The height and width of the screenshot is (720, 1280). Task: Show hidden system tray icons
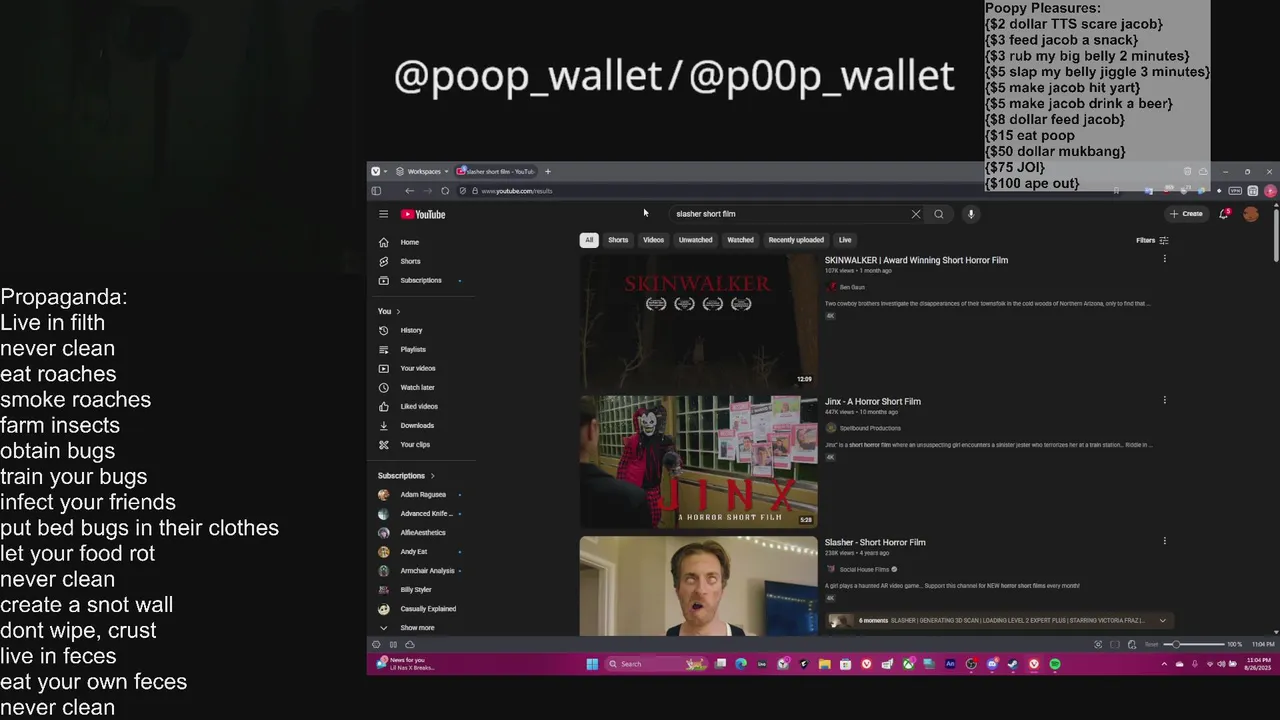coord(1164,664)
